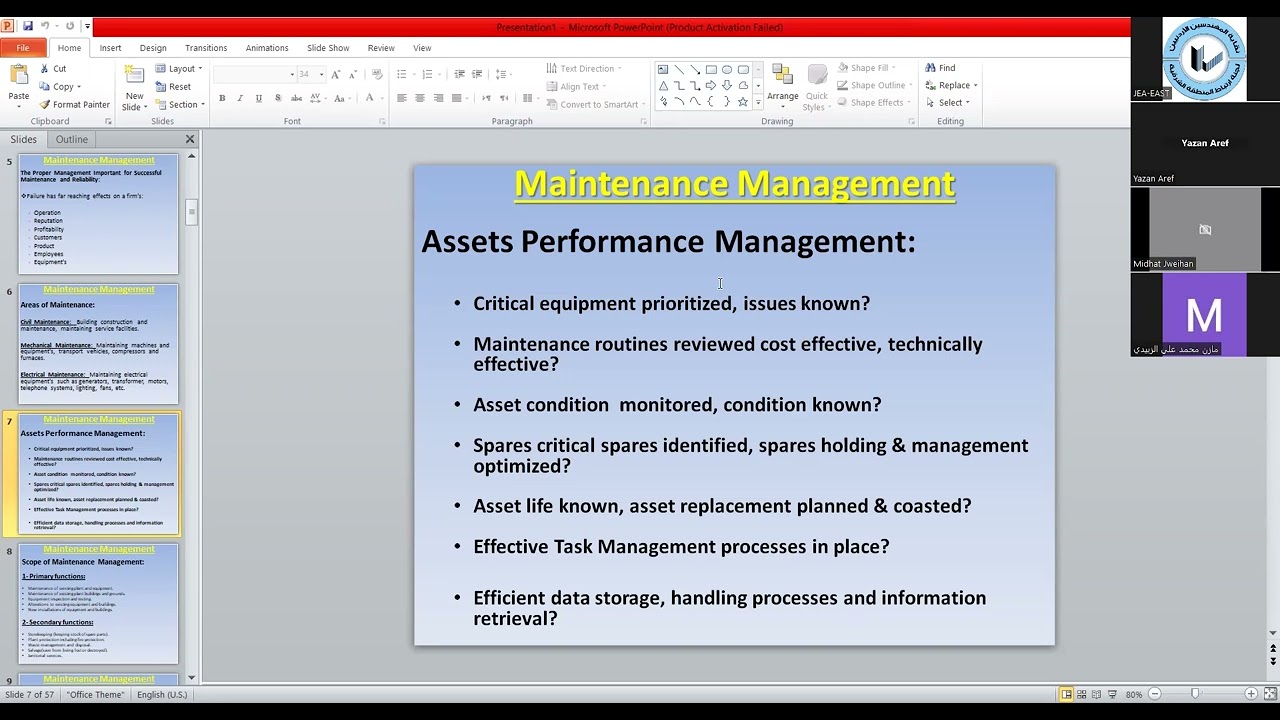Expand the shapes gallery More arrow
The height and width of the screenshot is (720, 1280).
pos(758,103)
